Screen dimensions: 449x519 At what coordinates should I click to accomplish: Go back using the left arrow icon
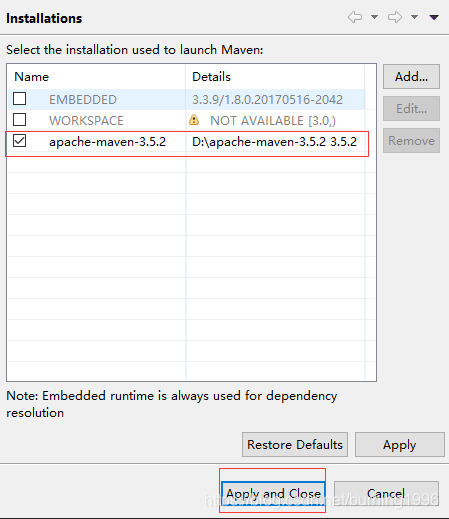pyautogui.click(x=355, y=17)
